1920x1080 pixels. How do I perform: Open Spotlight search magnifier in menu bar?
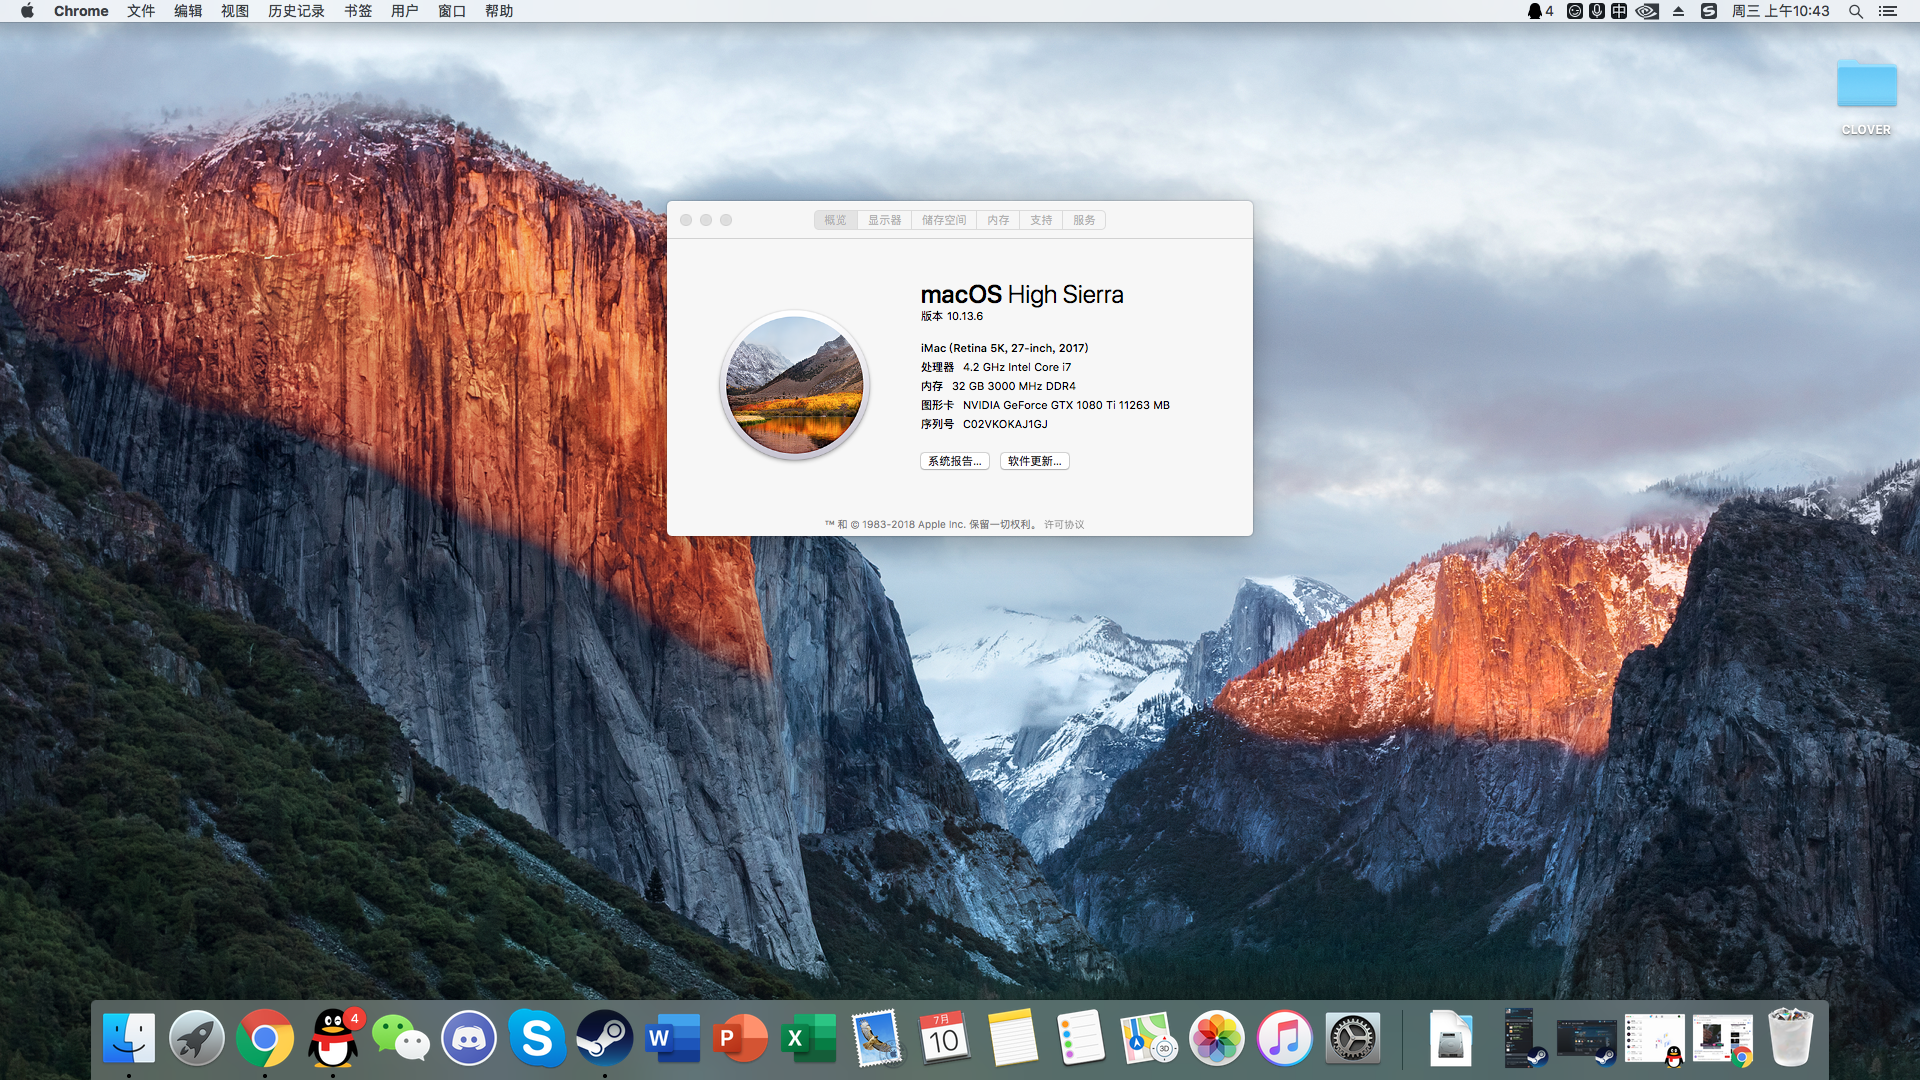1855,11
